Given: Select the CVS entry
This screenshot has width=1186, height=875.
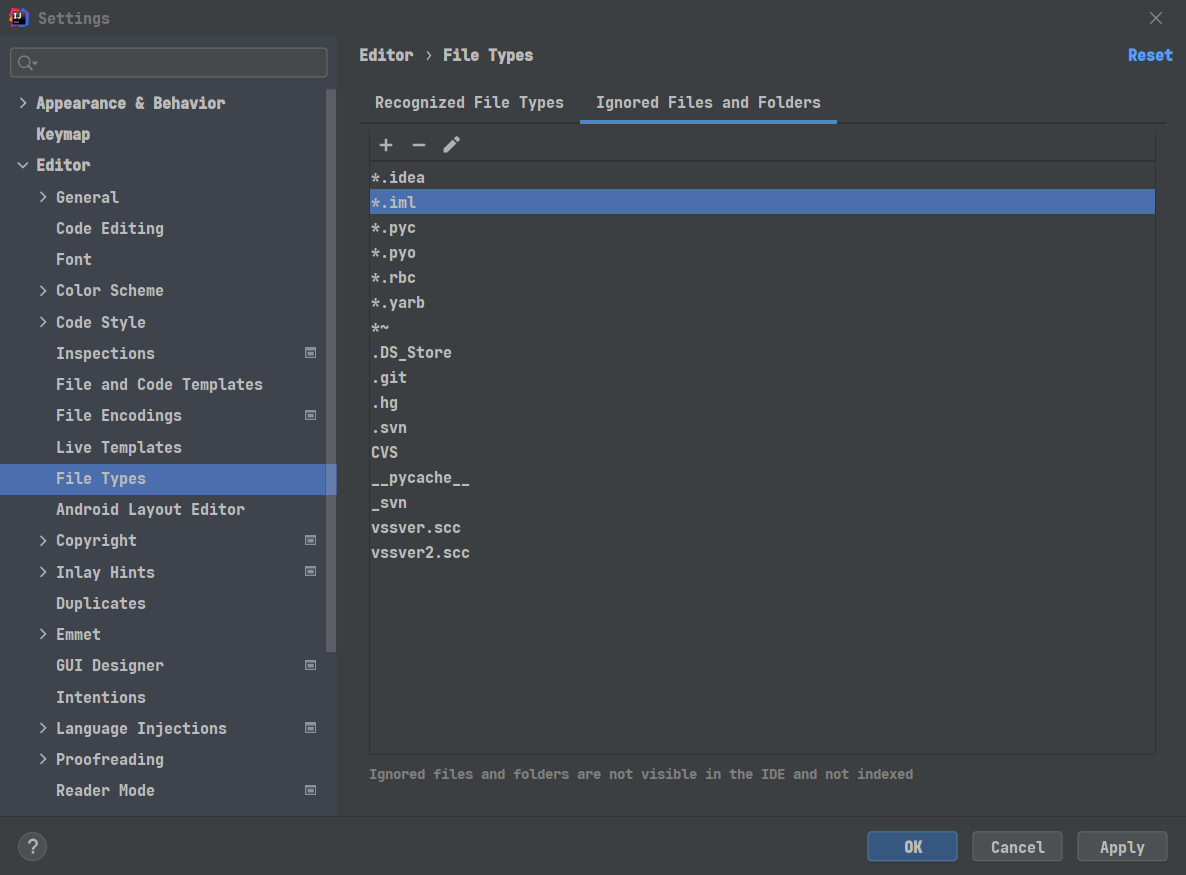Looking at the screenshot, I should [x=762, y=452].
